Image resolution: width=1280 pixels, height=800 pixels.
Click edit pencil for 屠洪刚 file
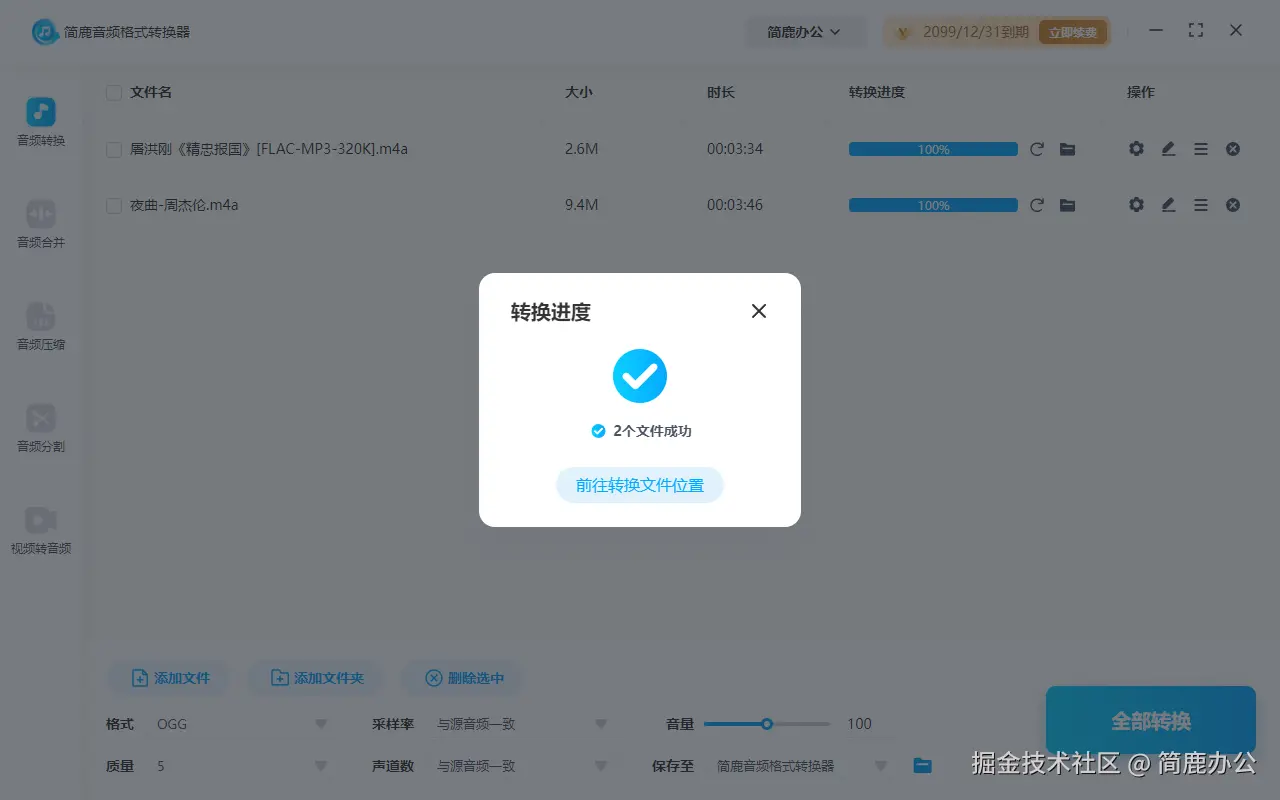coord(1168,149)
